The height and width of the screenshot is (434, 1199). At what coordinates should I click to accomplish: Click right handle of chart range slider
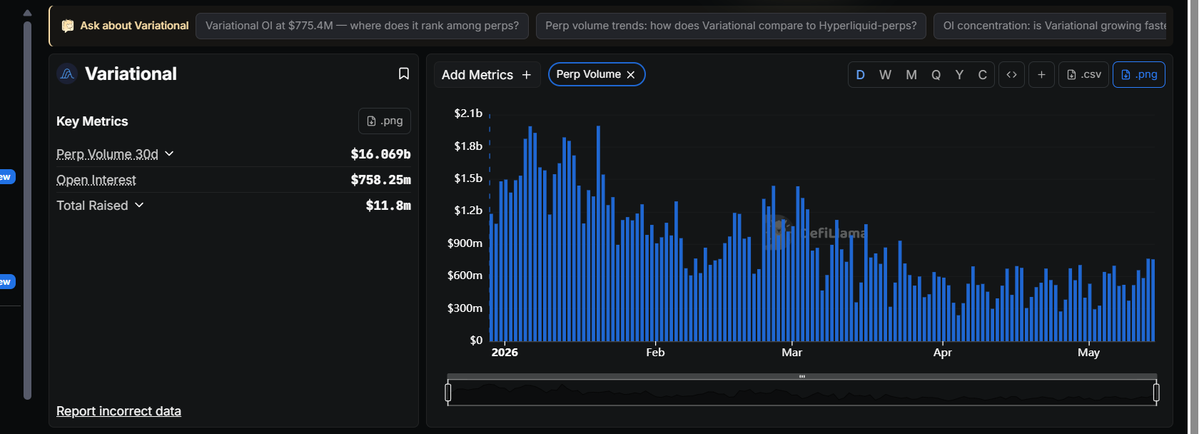1156,393
